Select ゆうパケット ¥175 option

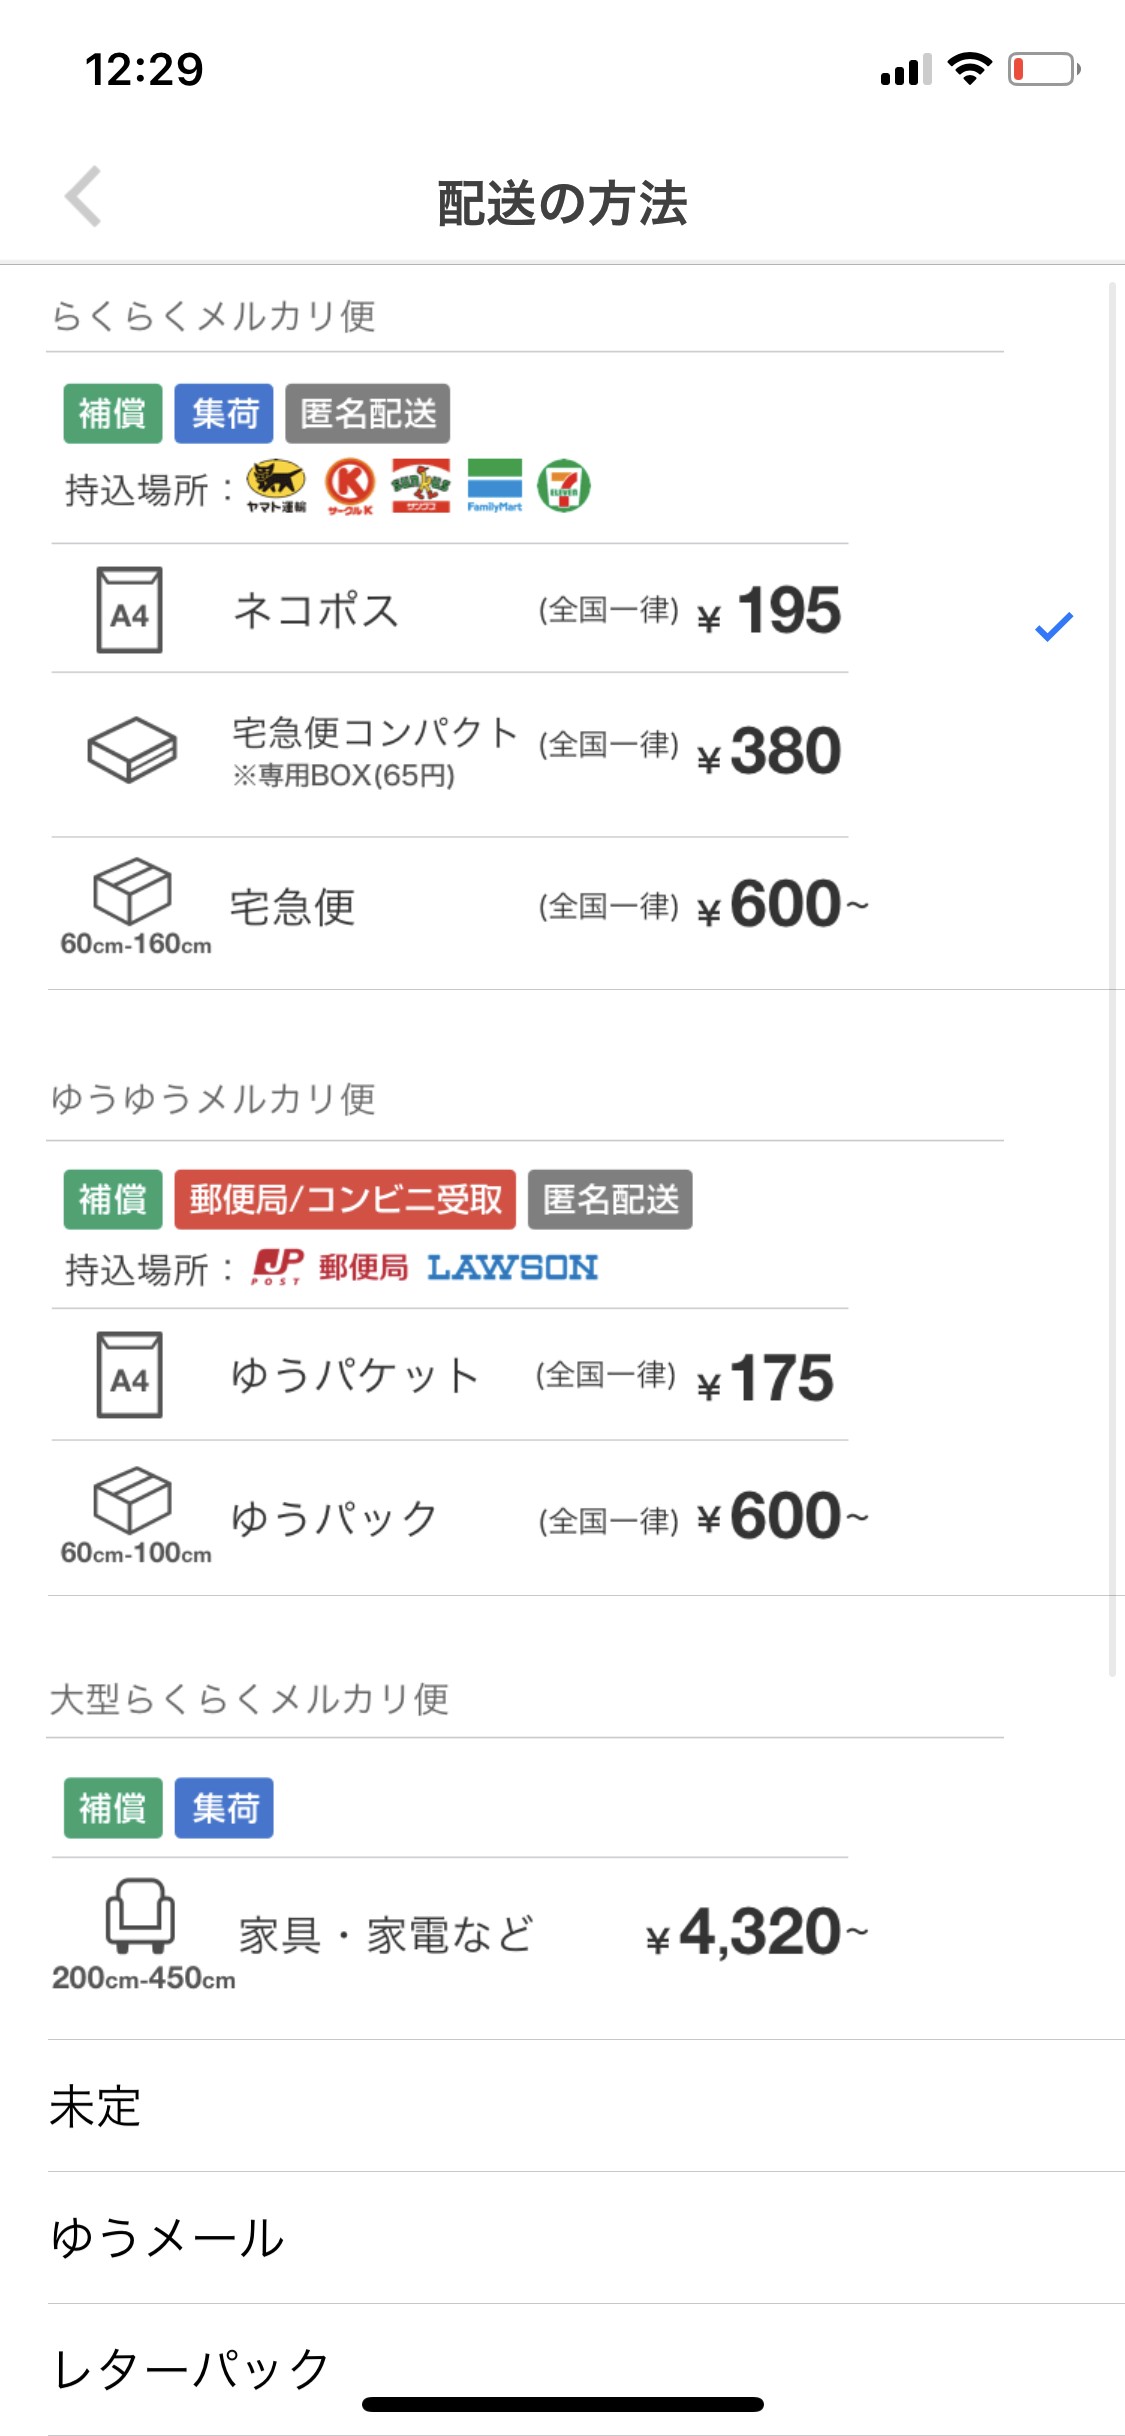[450, 1376]
